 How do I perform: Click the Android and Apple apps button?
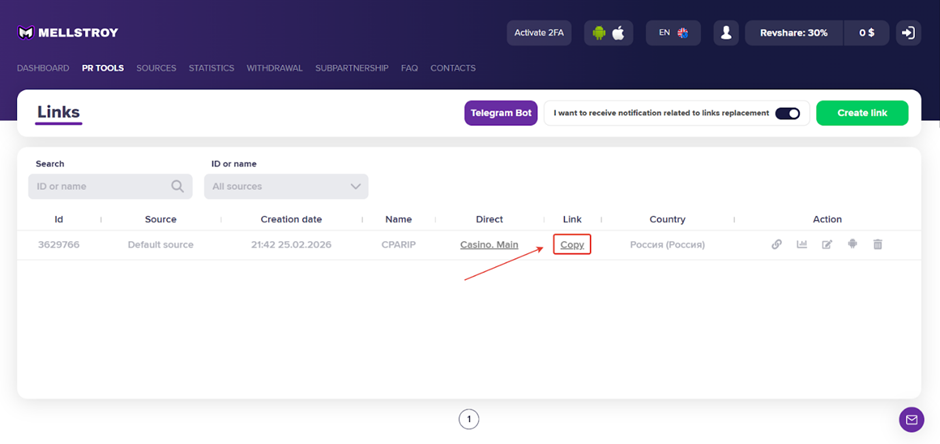608,33
